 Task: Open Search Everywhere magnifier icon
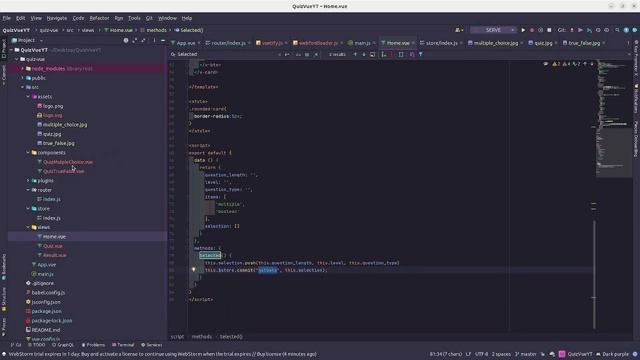617,30
